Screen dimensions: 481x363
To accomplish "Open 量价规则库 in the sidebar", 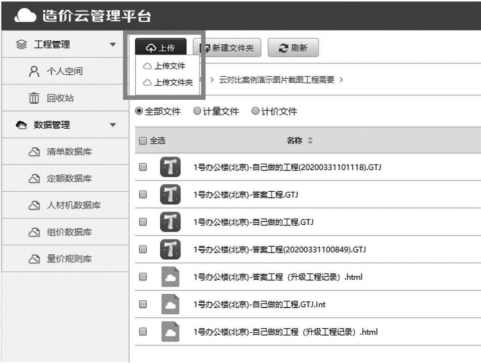I will (65, 259).
